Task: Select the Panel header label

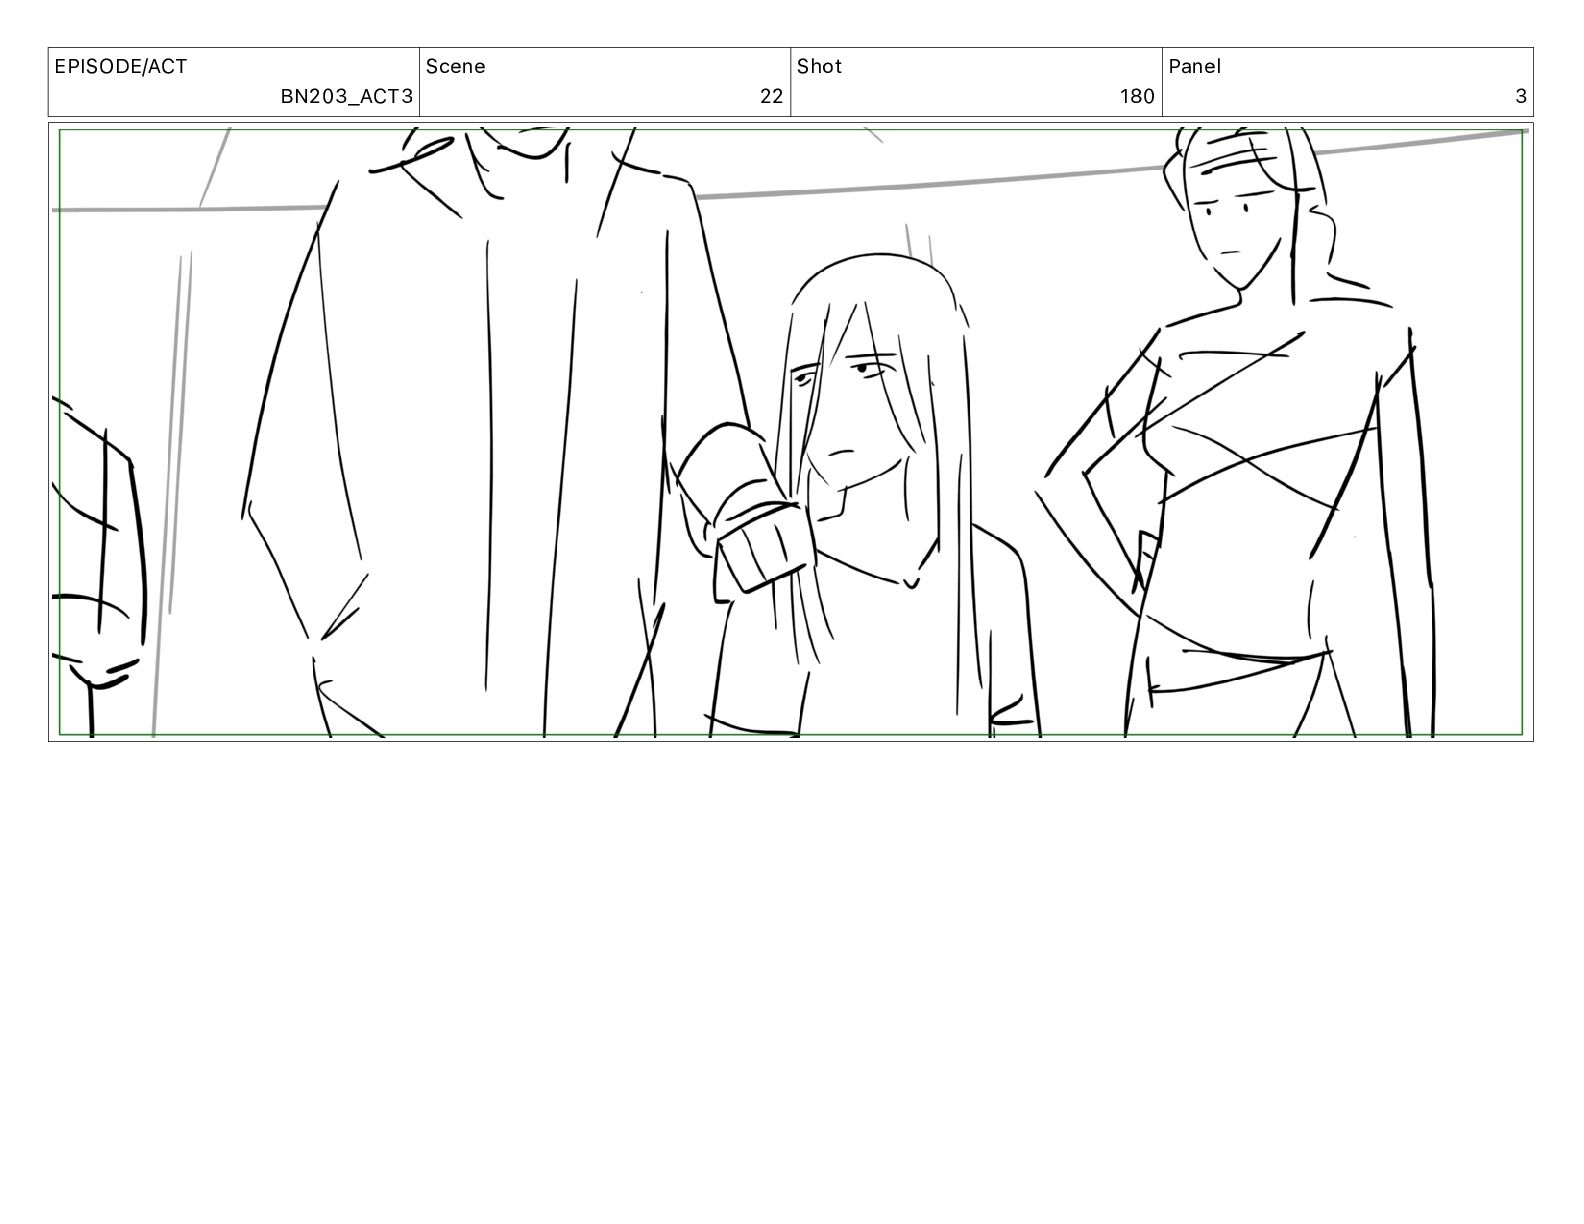Action: [1195, 67]
